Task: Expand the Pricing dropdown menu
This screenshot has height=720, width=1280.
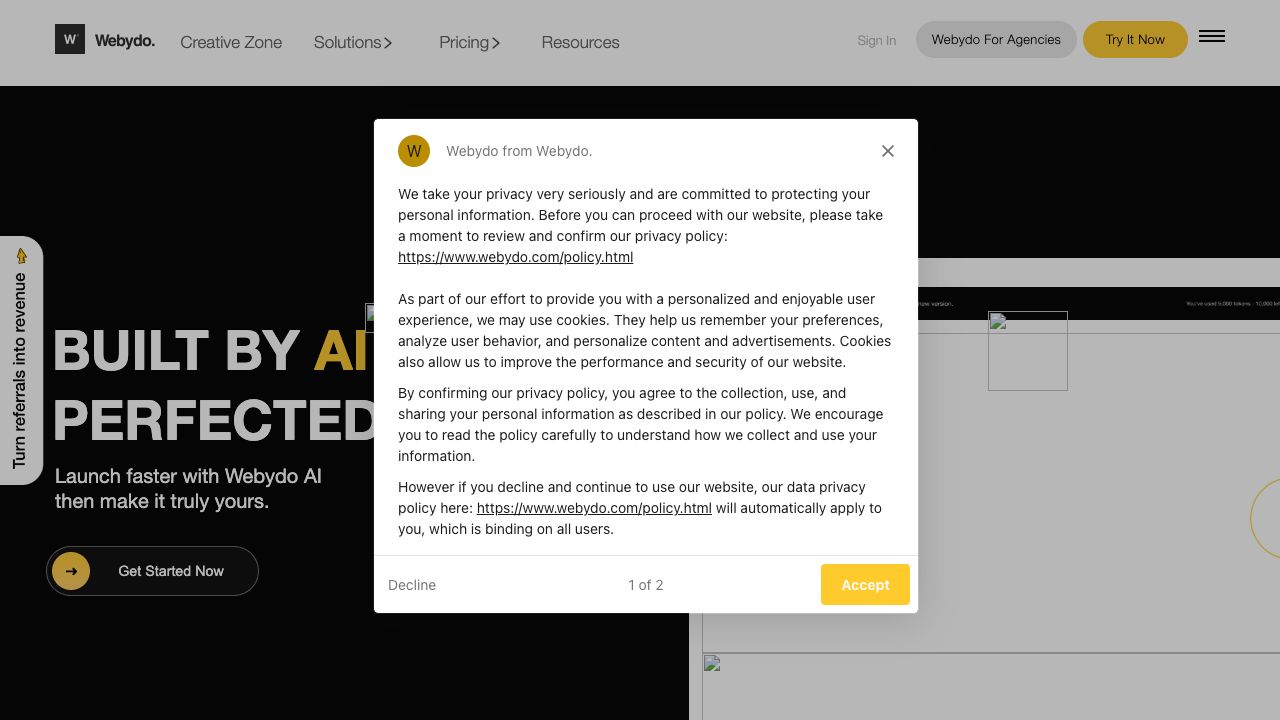Action: (469, 42)
